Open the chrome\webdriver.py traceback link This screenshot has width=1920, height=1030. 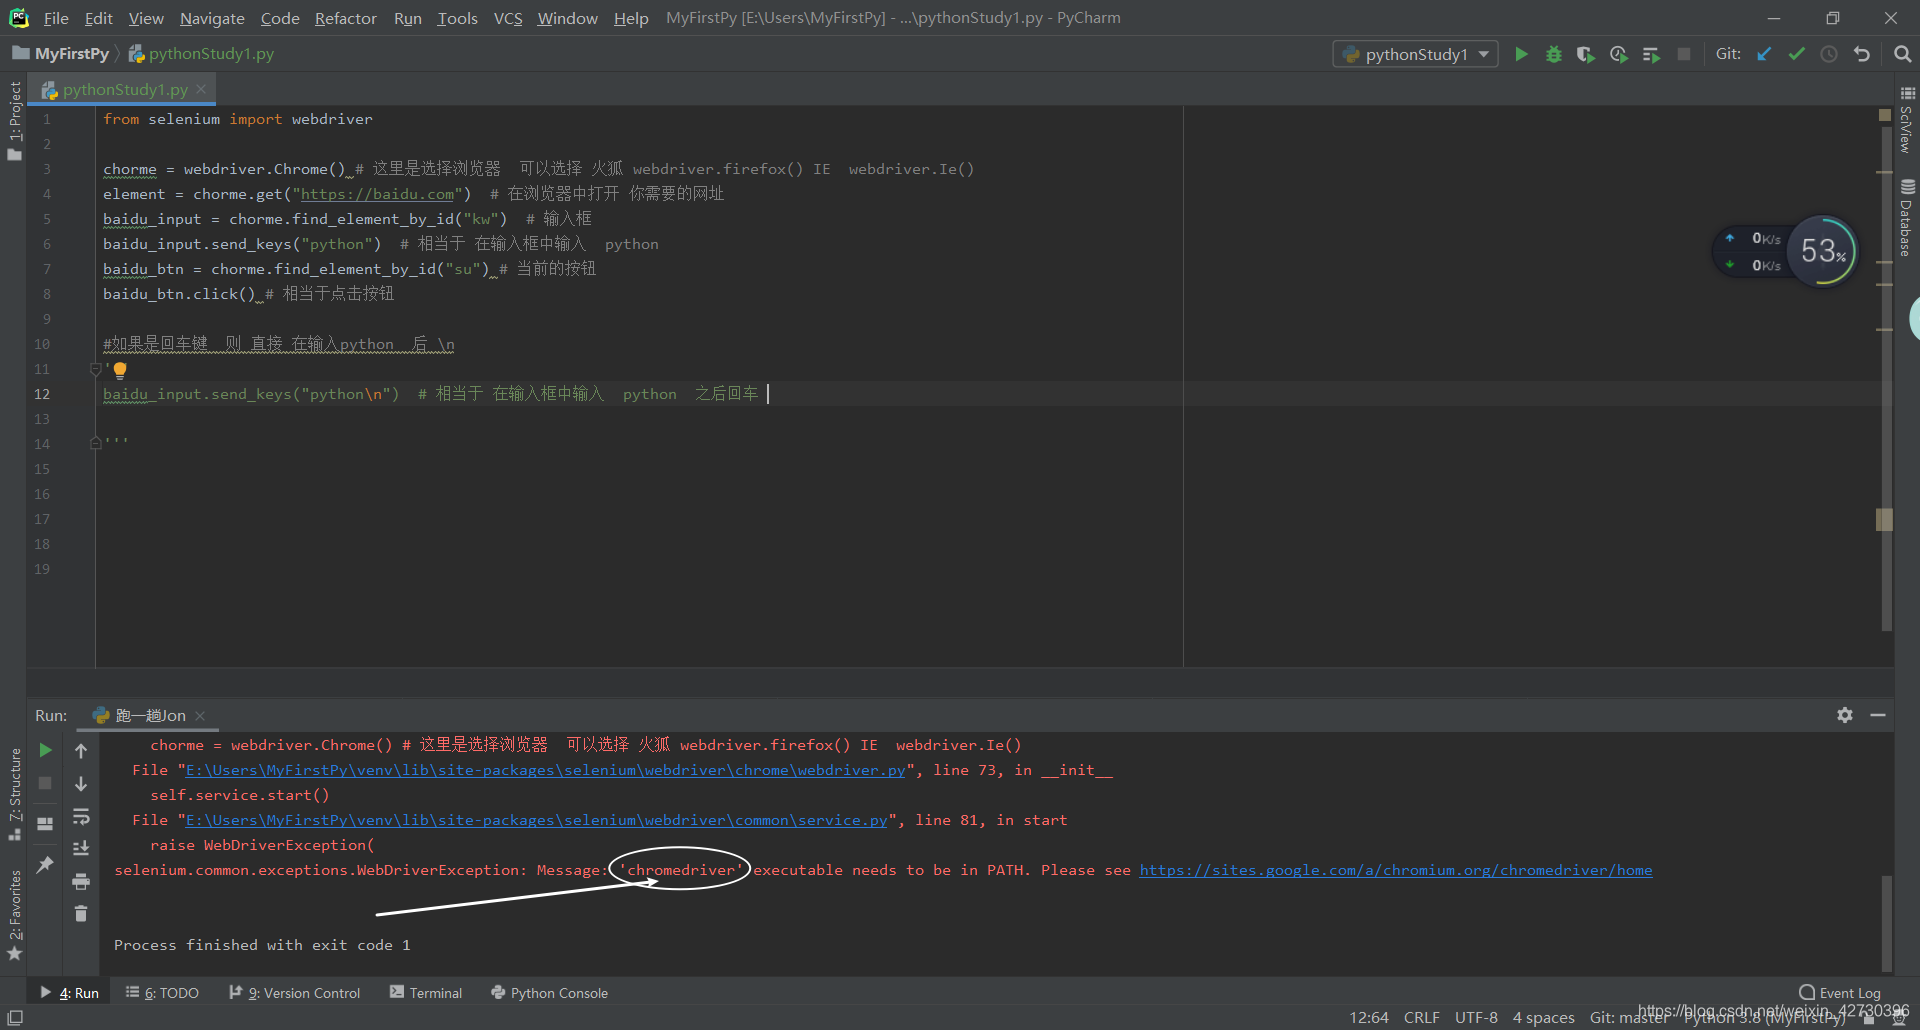[x=545, y=770]
